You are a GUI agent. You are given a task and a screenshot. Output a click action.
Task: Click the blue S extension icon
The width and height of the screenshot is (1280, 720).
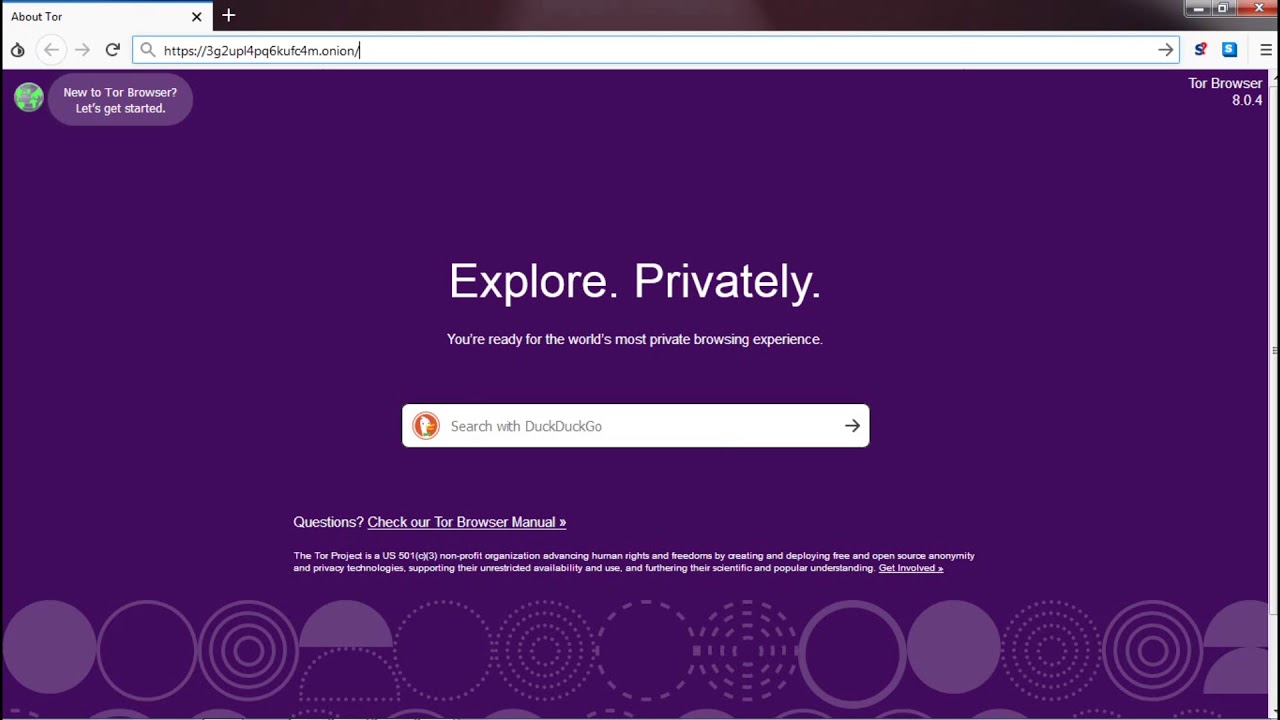[x=1230, y=50]
